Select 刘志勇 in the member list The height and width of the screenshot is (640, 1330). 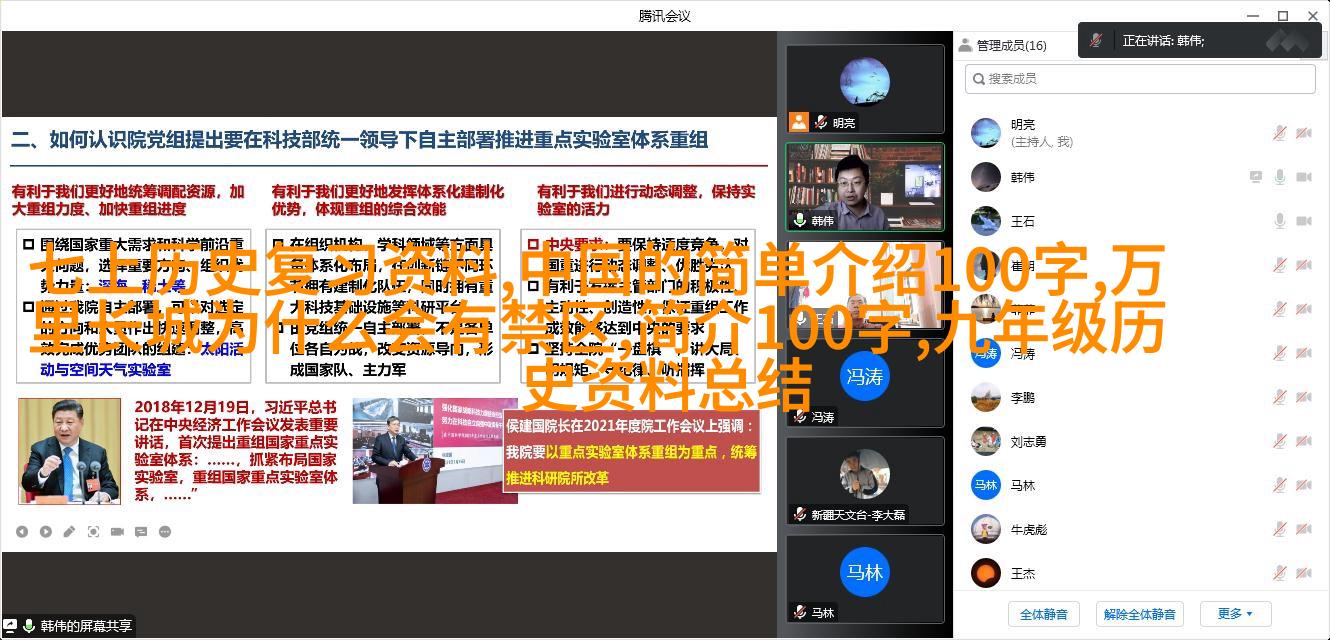(x=1028, y=441)
